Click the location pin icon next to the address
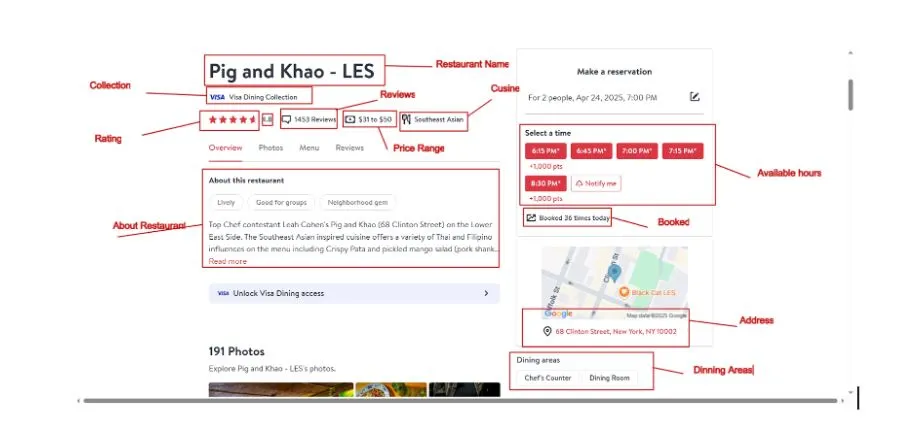The image size is (905, 434). coord(547,331)
